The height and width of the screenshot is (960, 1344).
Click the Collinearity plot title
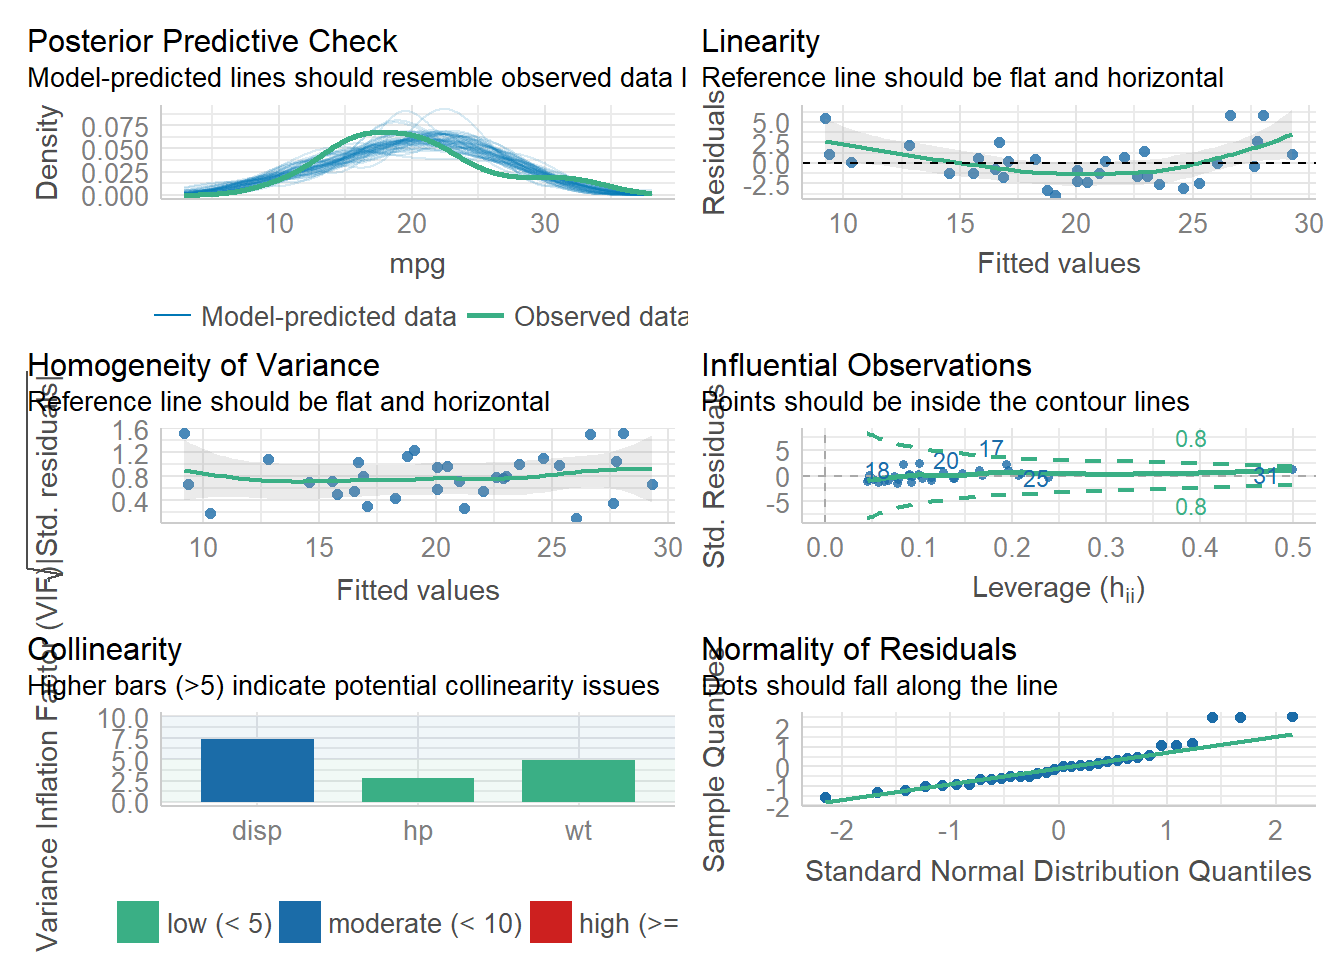point(104,650)
